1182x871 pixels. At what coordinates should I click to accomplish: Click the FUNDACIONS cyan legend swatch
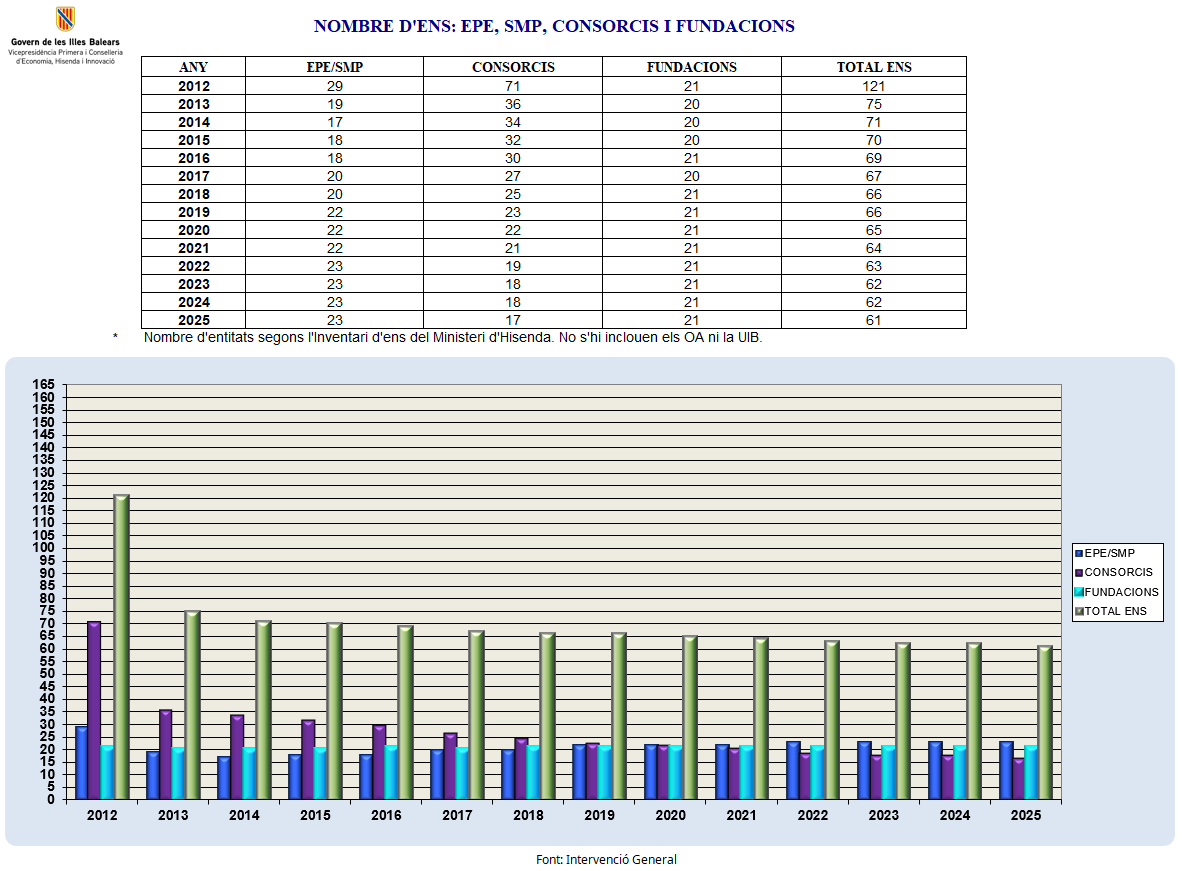[x=1079, y=593]
